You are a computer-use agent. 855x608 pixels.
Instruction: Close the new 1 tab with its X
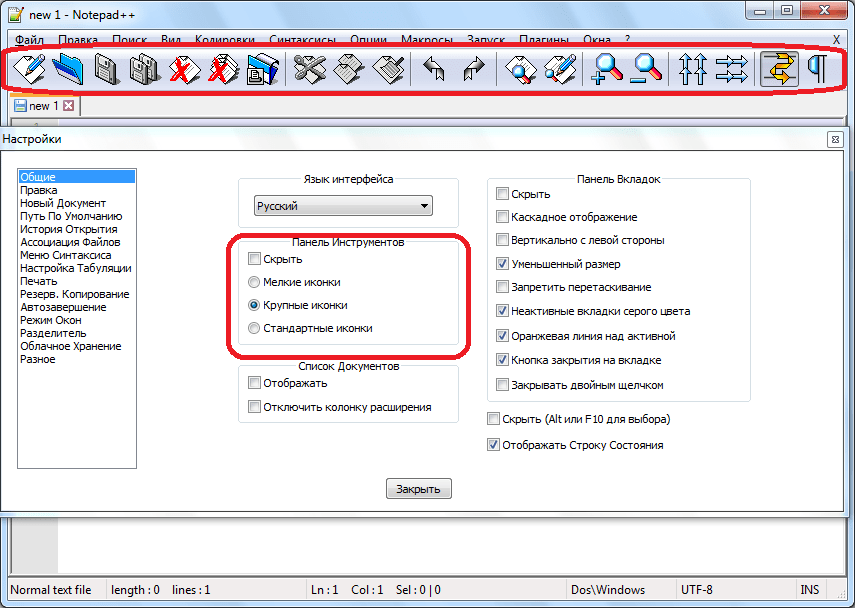pos(69,105)
